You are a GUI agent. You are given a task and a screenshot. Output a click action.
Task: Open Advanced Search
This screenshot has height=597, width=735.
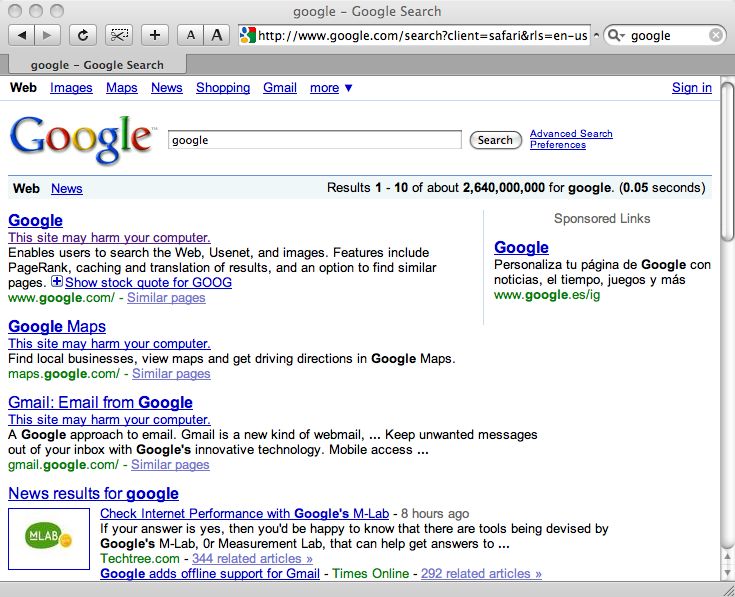coord(571,134)
